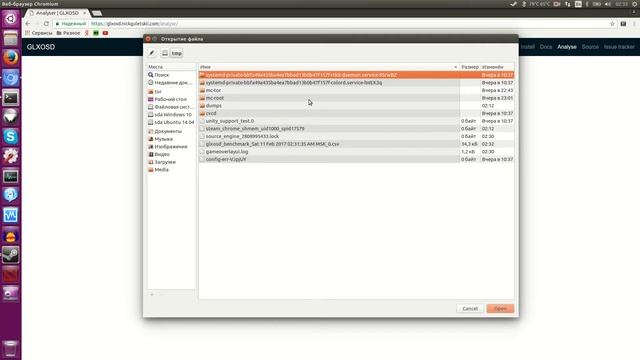Click the GLXOSD site logo text
The height and width of the screenshot is (360, 640).
(x=41, y=47)
